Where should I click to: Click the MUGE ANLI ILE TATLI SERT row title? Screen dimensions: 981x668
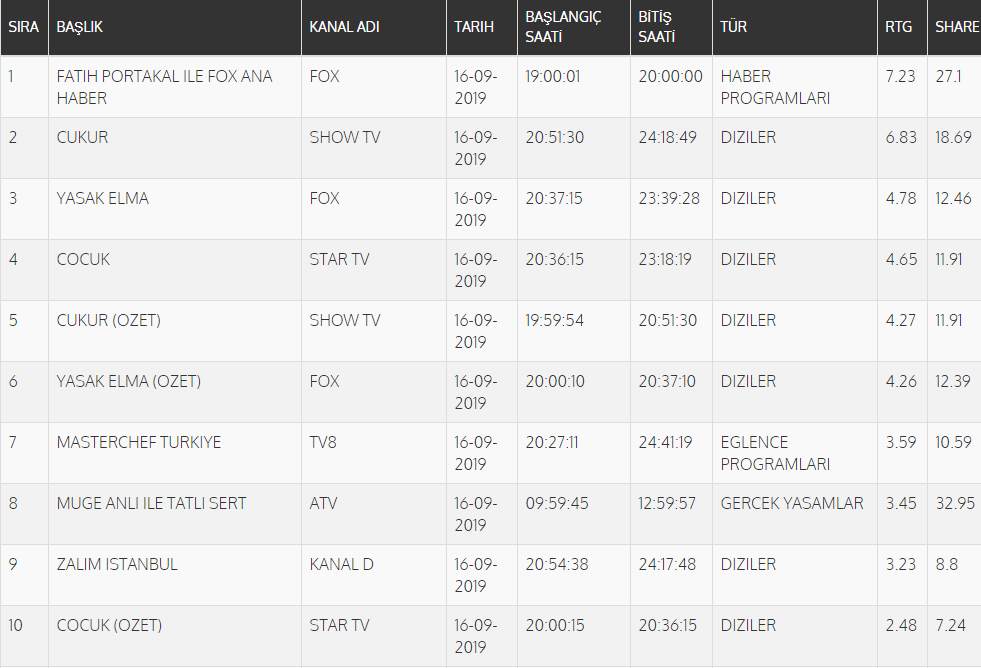click(x=151, y=503)
